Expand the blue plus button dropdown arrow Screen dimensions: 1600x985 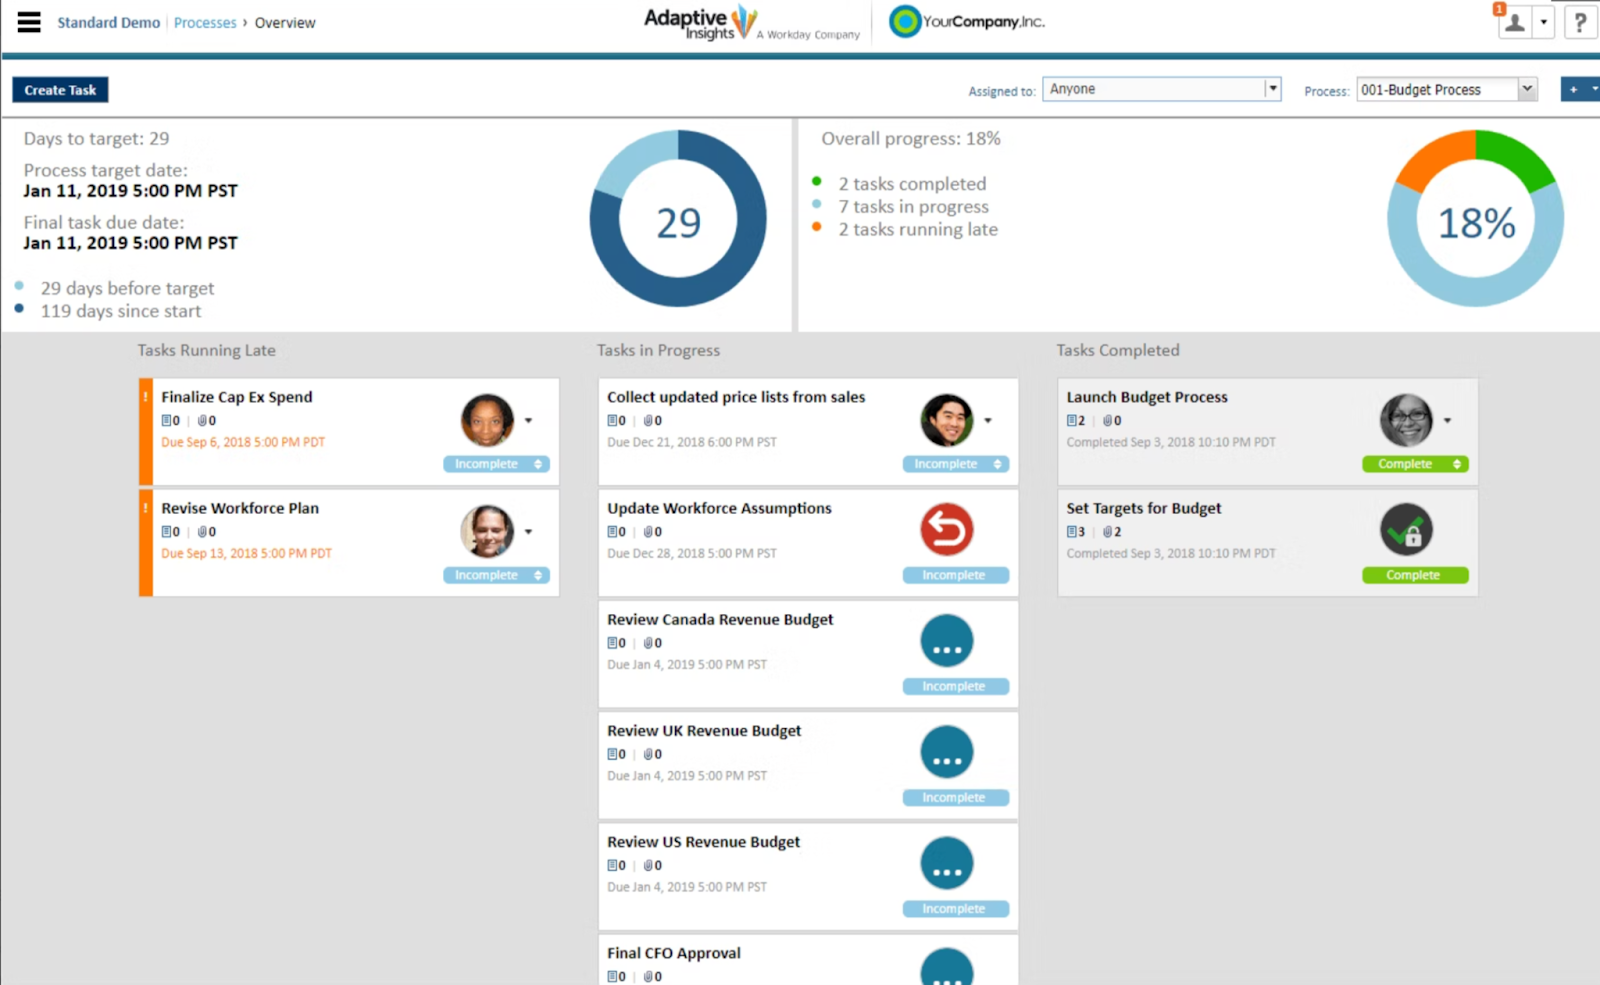(1594, 89)
